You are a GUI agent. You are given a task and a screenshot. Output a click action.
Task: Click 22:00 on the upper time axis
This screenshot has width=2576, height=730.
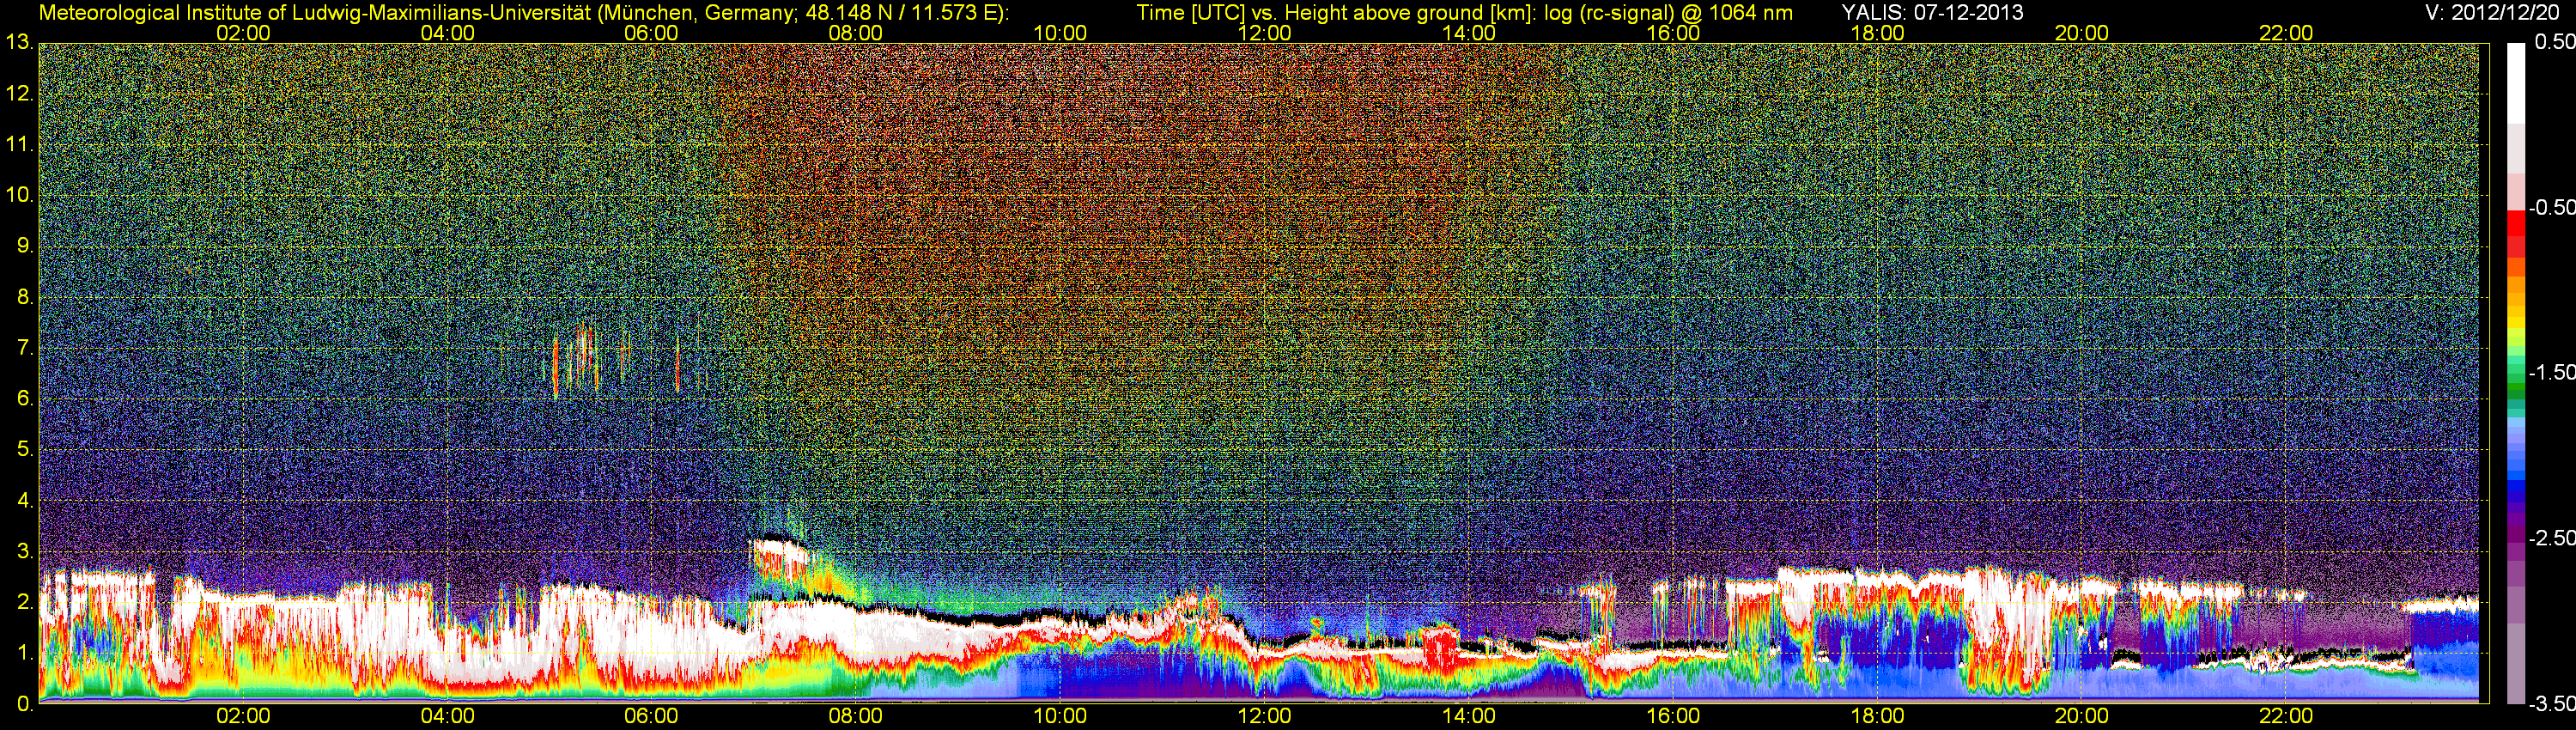(x=2286, y=33)
